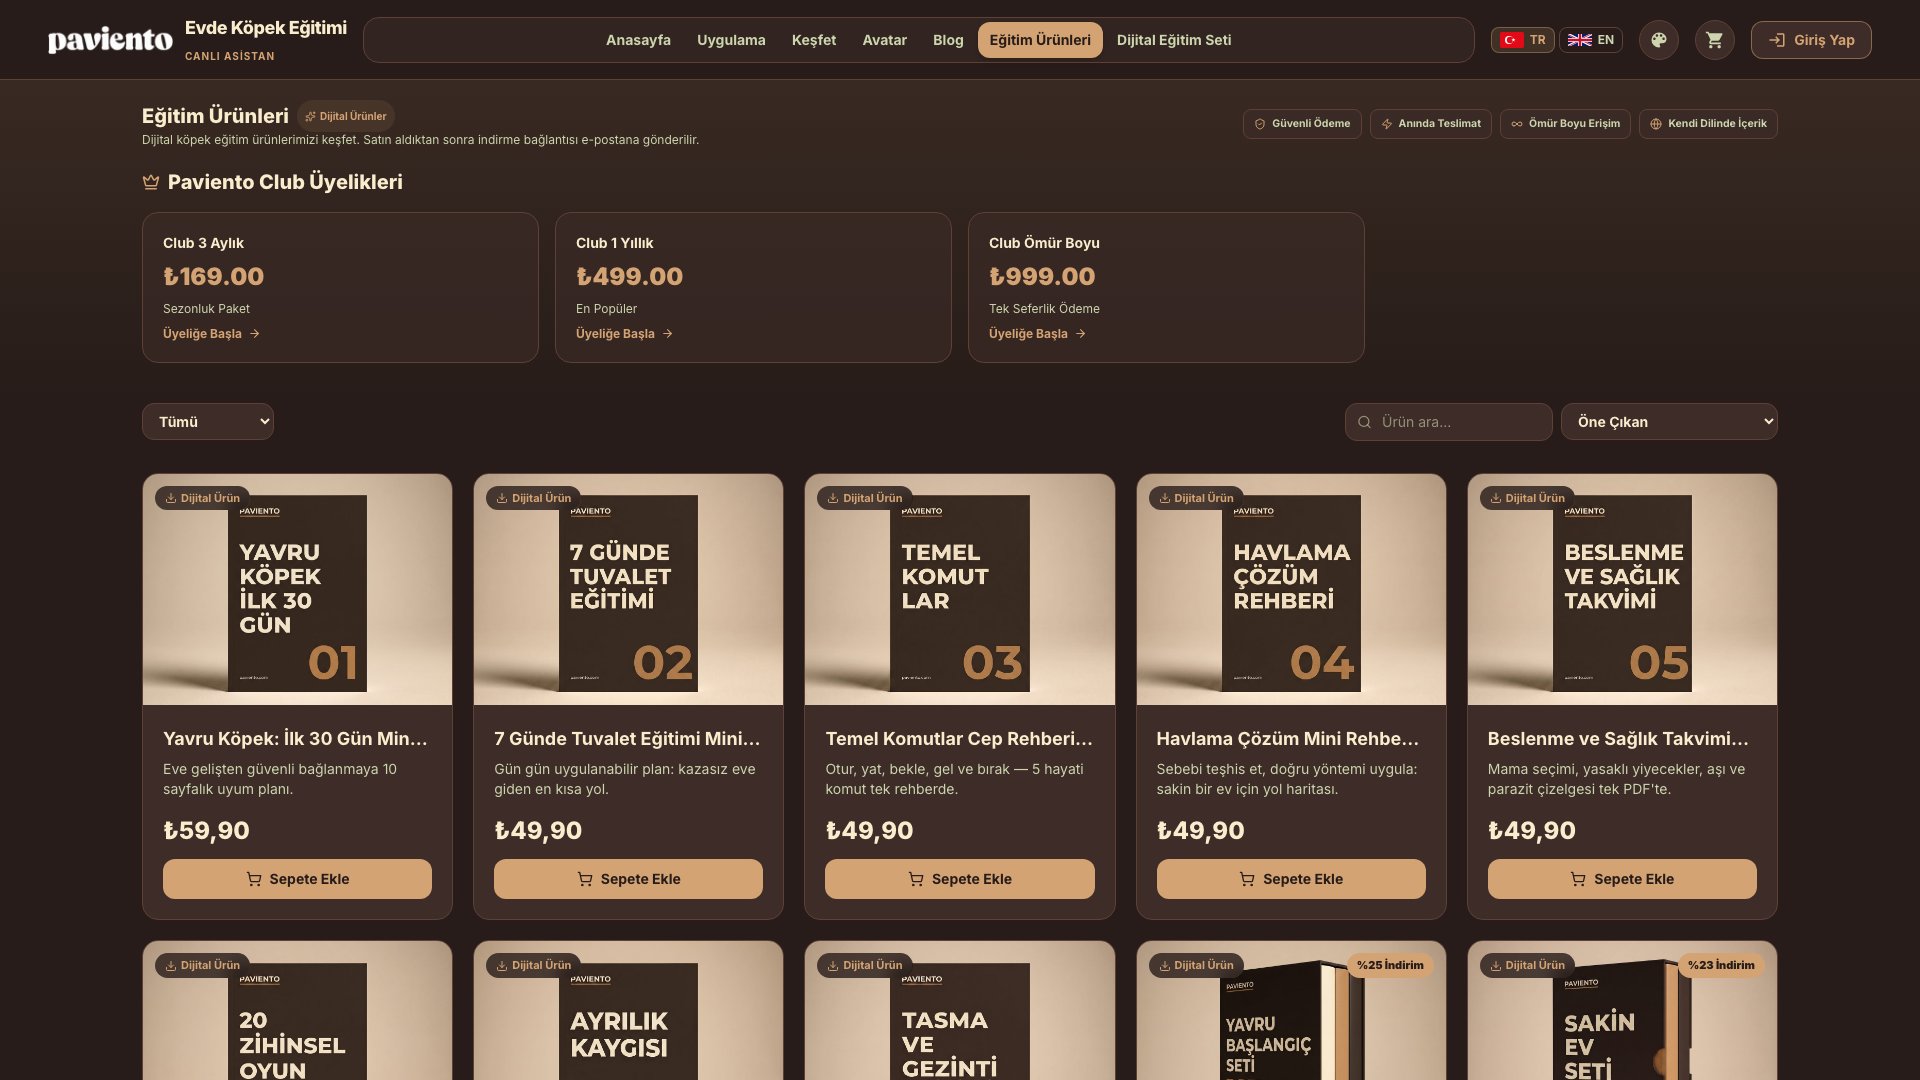Click the Paviento logo
This screenshot has width=1920, height=1080.
(110, 40)
